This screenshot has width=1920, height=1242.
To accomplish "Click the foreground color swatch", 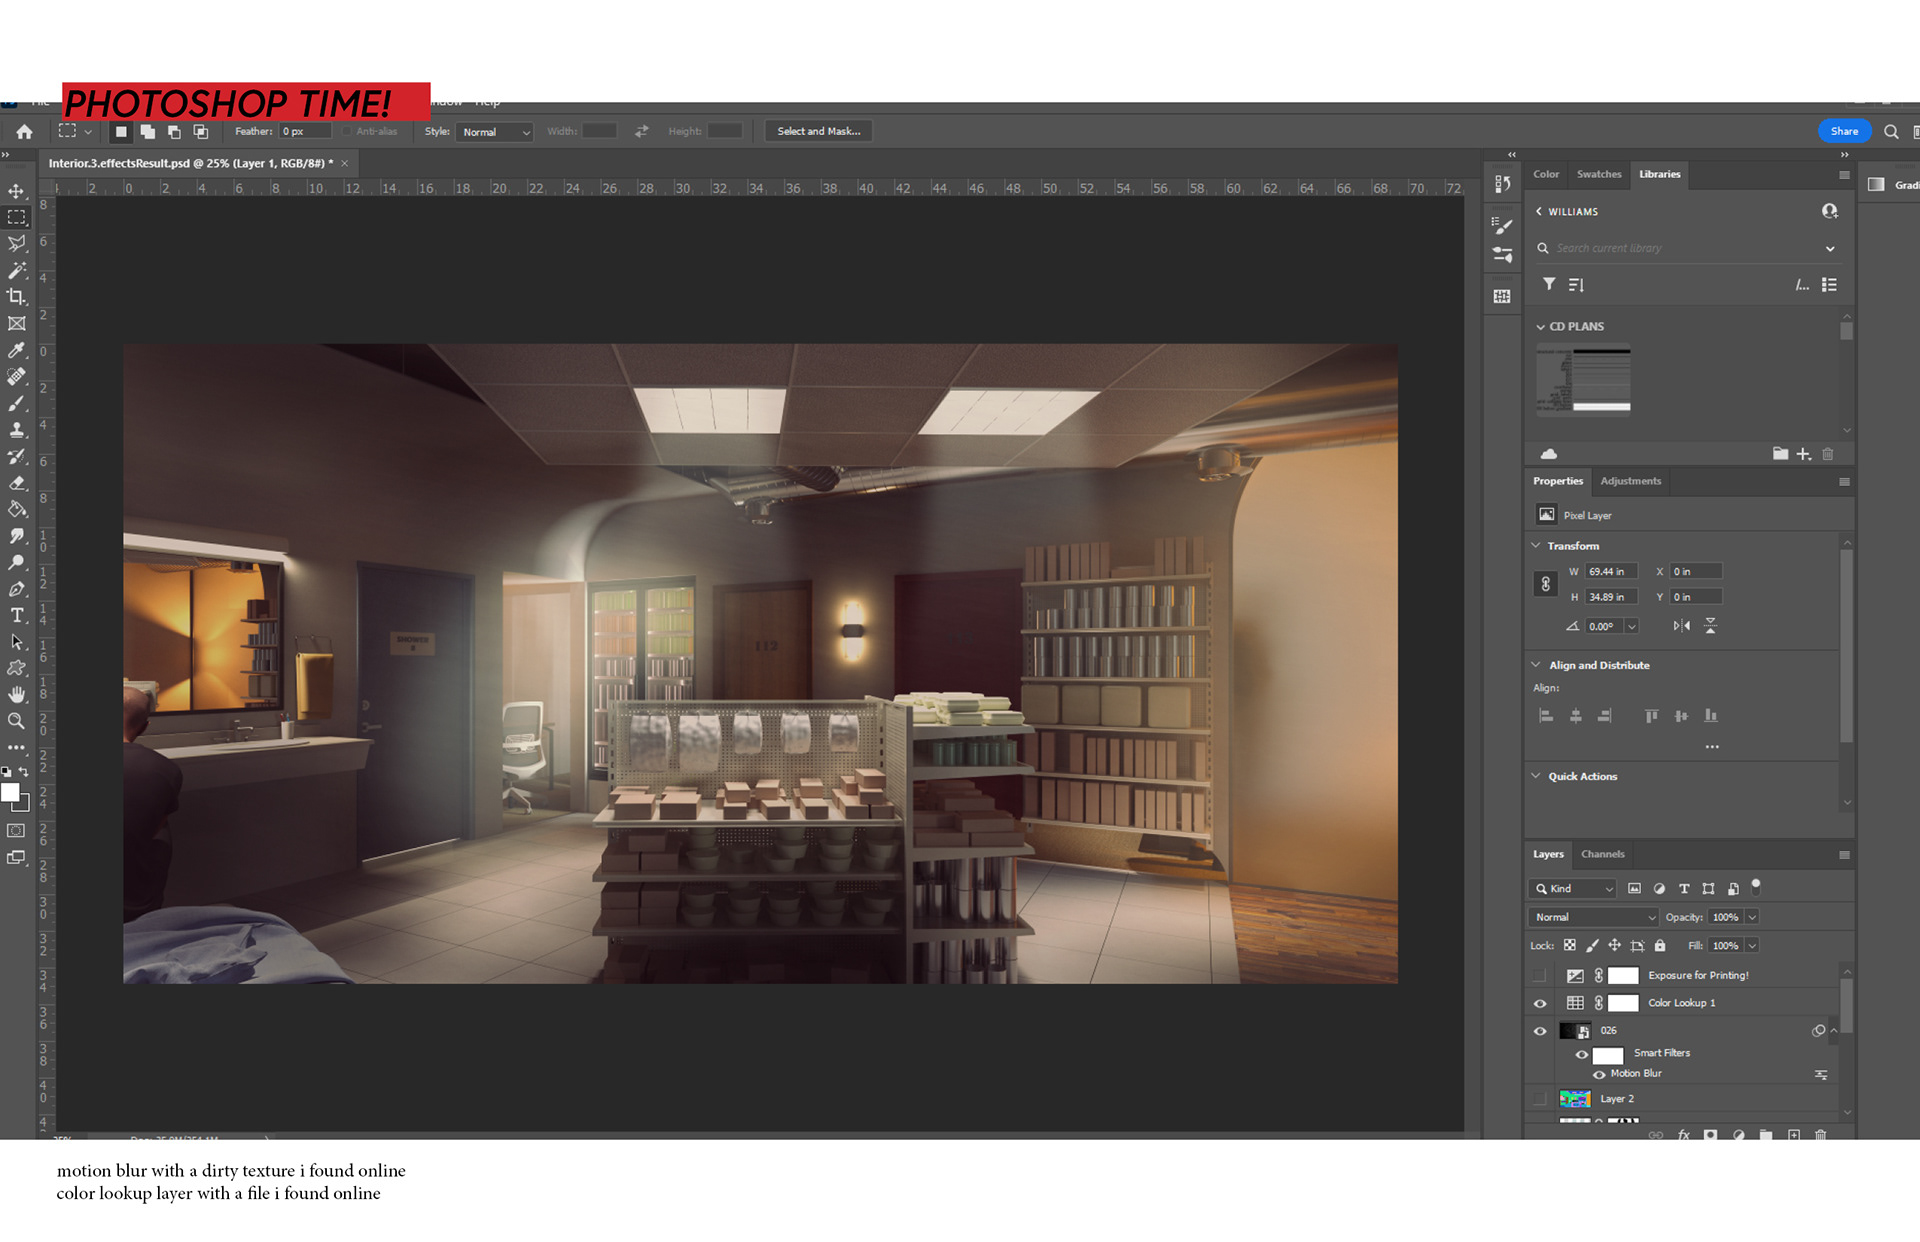I will click(x=11, y=793).
